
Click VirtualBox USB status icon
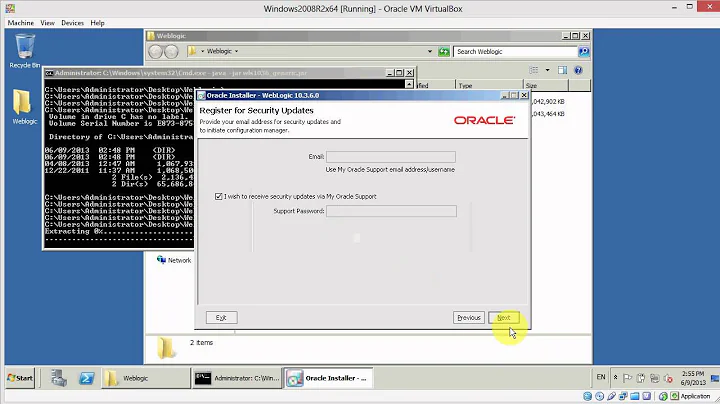coord(611,396)
